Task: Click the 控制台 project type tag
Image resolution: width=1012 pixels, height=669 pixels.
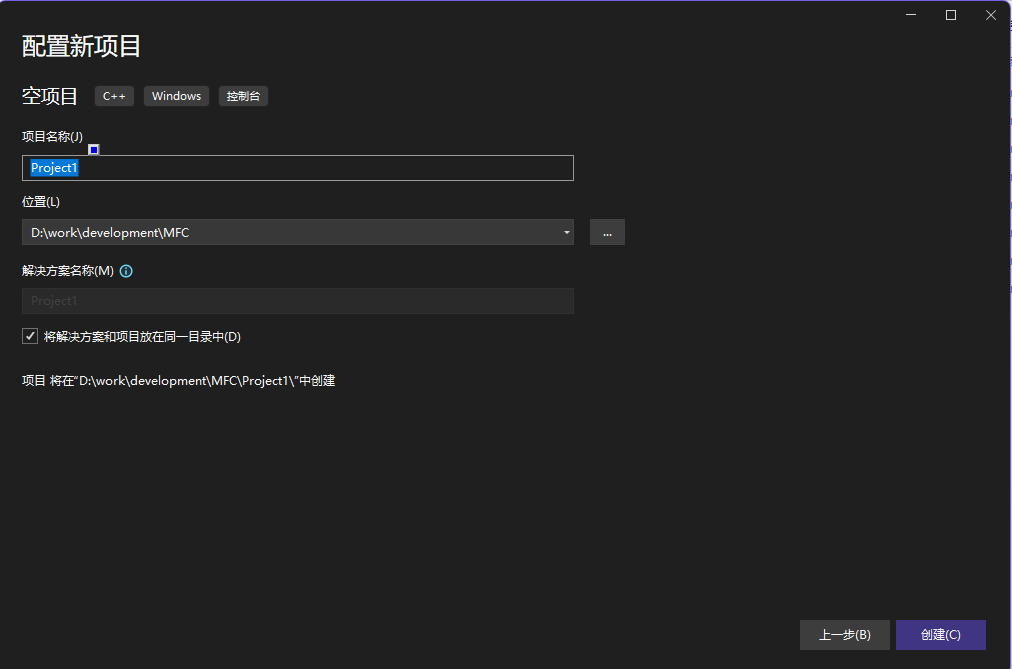Action: click(x=243, y=96)
